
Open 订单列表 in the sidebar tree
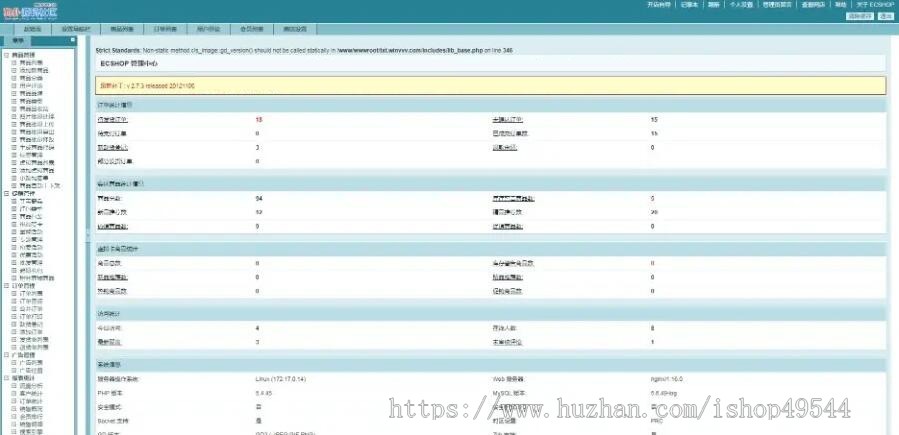tap(31, 293)
